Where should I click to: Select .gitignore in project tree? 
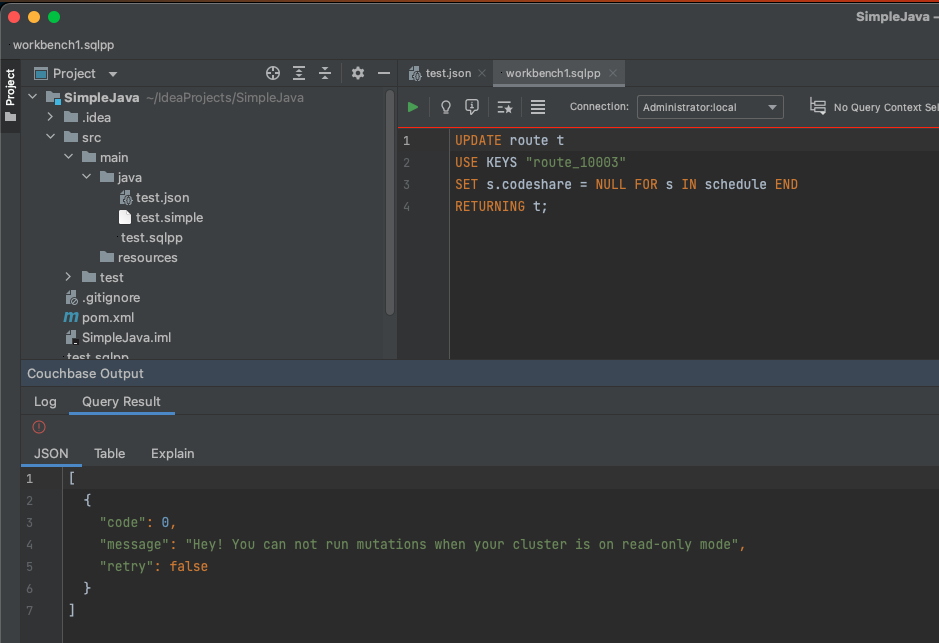(x=111, y=298)
